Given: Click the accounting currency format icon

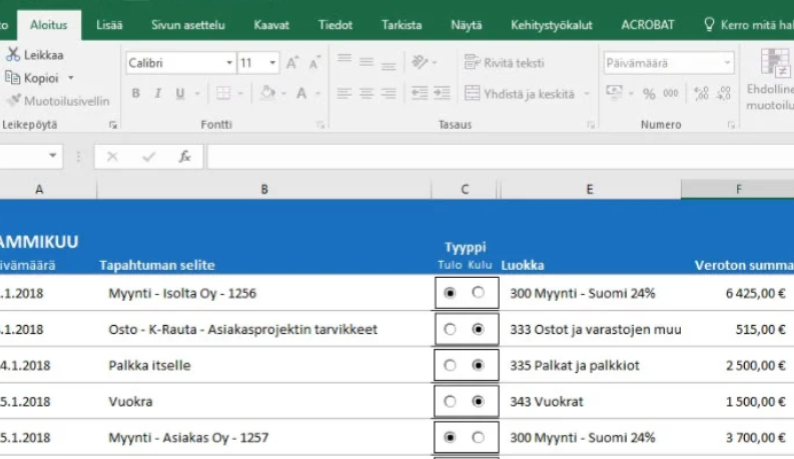Looking at the screenshot, I should pyautogui.click(x=614, y=93).
